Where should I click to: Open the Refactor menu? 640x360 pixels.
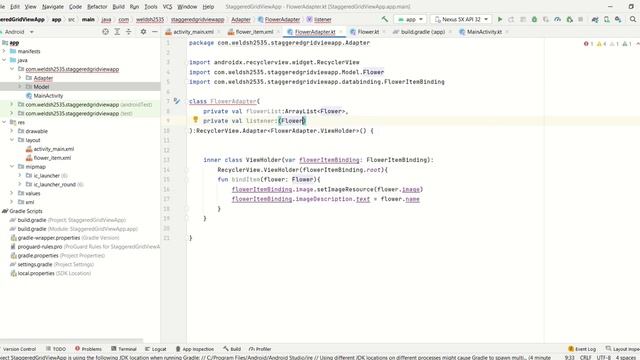coord(97,7)
